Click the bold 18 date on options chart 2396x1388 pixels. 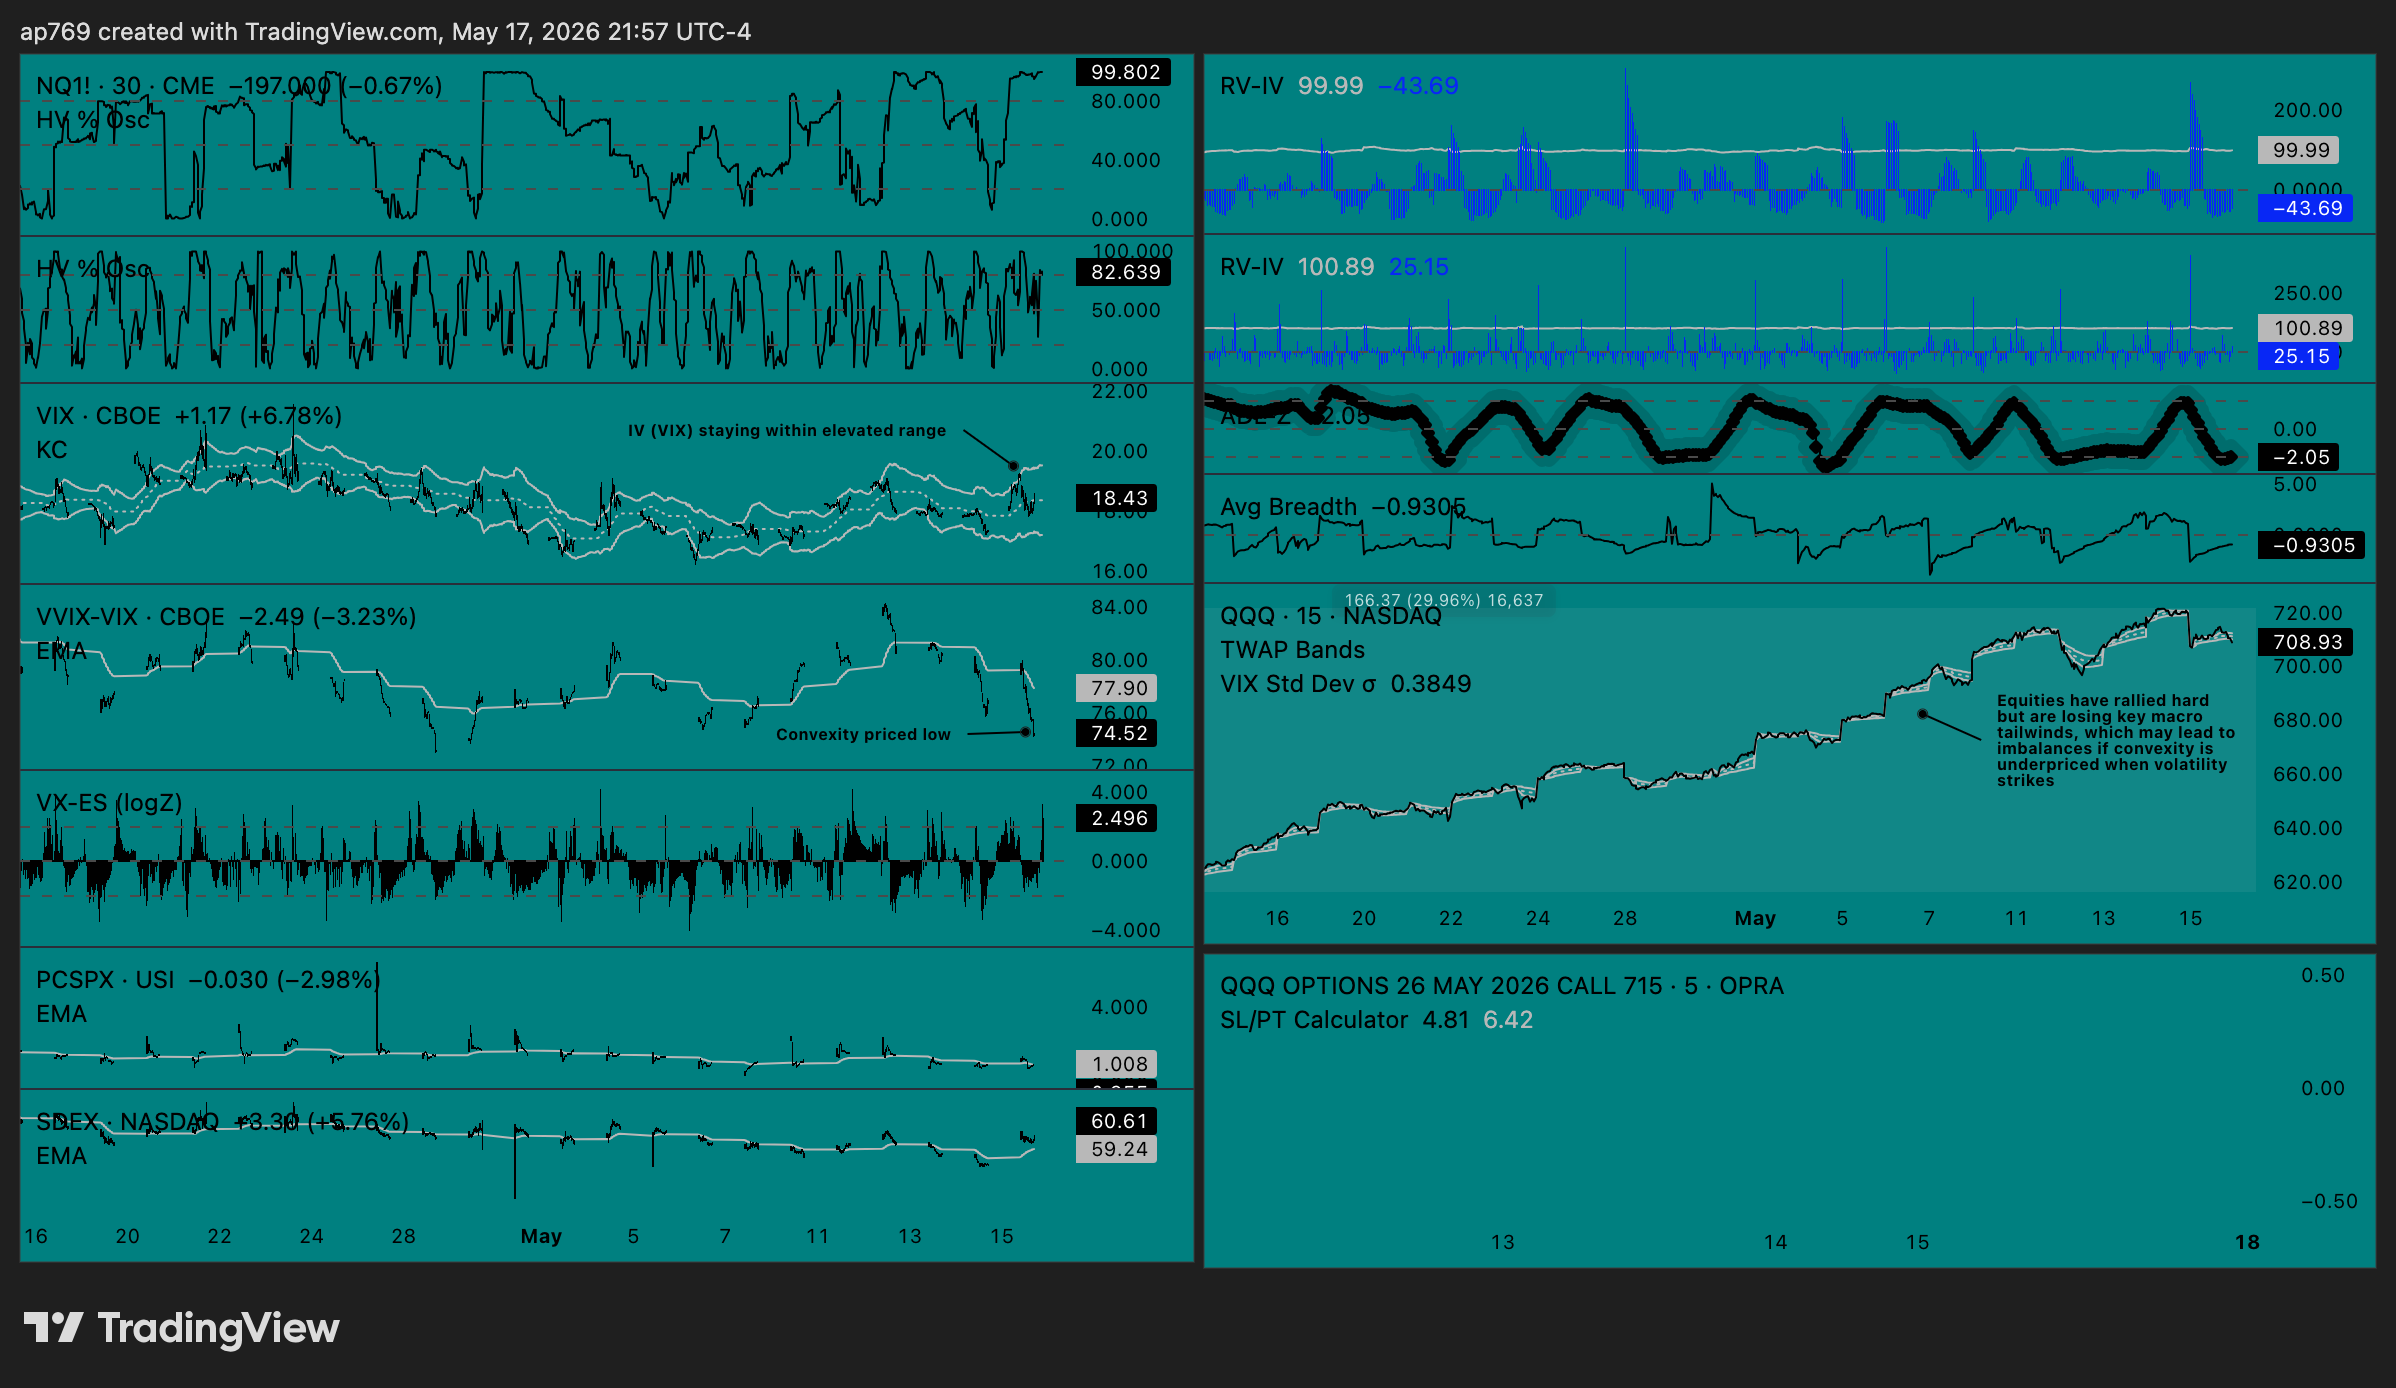[x=2247, y=1242]
